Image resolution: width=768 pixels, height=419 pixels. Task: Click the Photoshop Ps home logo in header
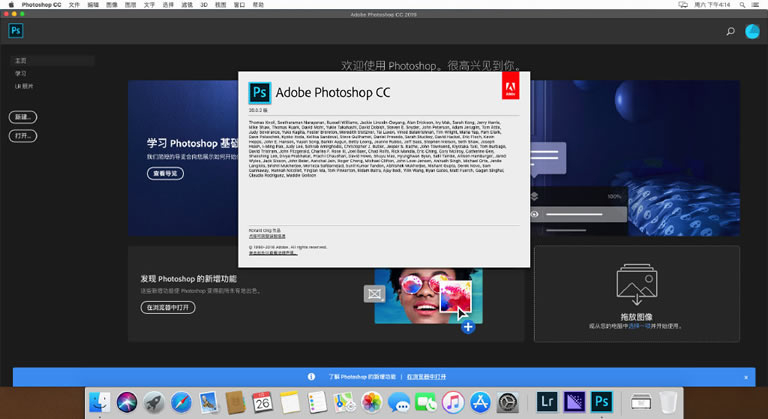point(16,31)
